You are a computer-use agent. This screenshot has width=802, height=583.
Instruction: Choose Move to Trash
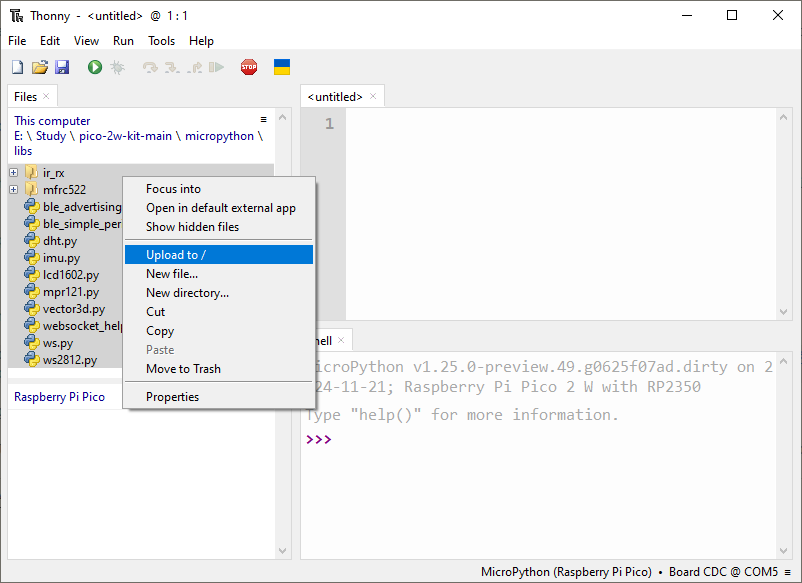pos(219,369)
